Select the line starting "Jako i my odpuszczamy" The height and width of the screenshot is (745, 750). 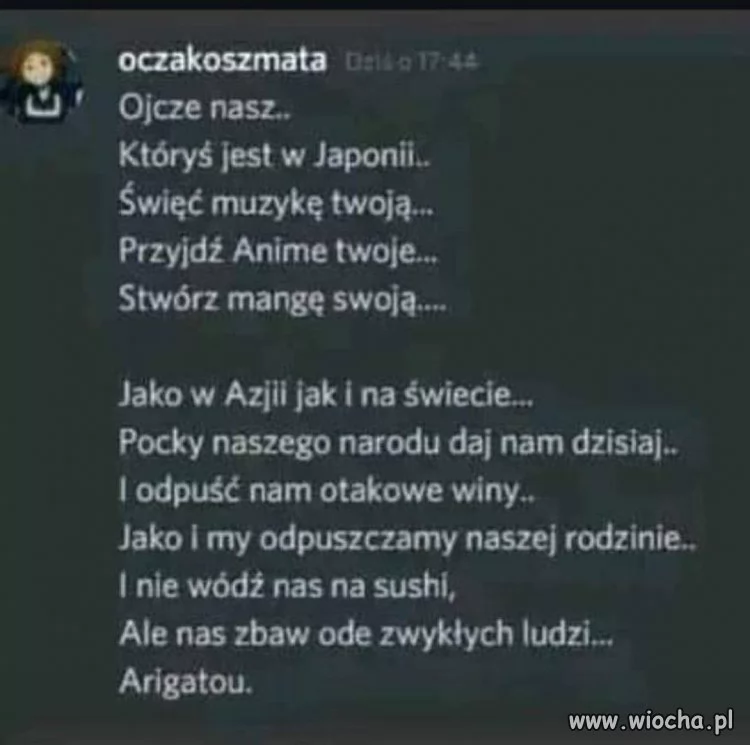408,539
